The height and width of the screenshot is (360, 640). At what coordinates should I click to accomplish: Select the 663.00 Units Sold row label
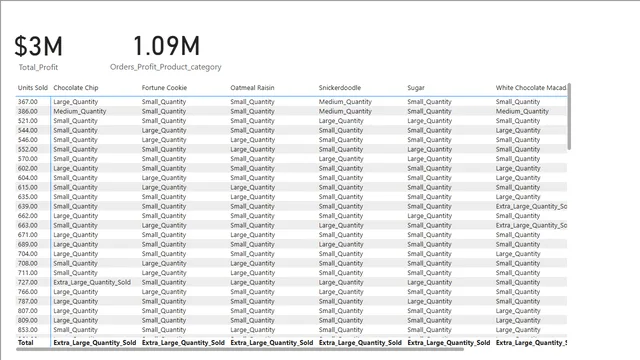[28, 225]
